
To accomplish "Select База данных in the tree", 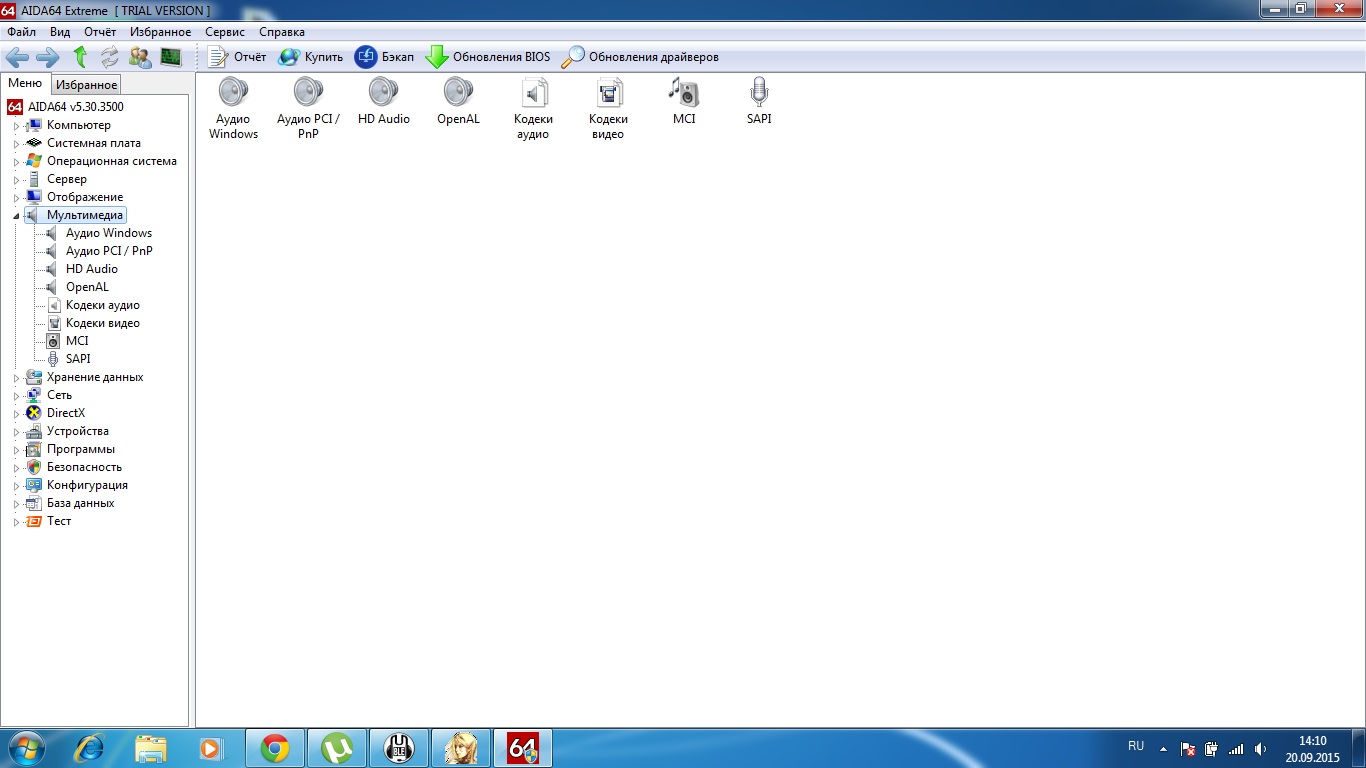I will pos(80,503).
